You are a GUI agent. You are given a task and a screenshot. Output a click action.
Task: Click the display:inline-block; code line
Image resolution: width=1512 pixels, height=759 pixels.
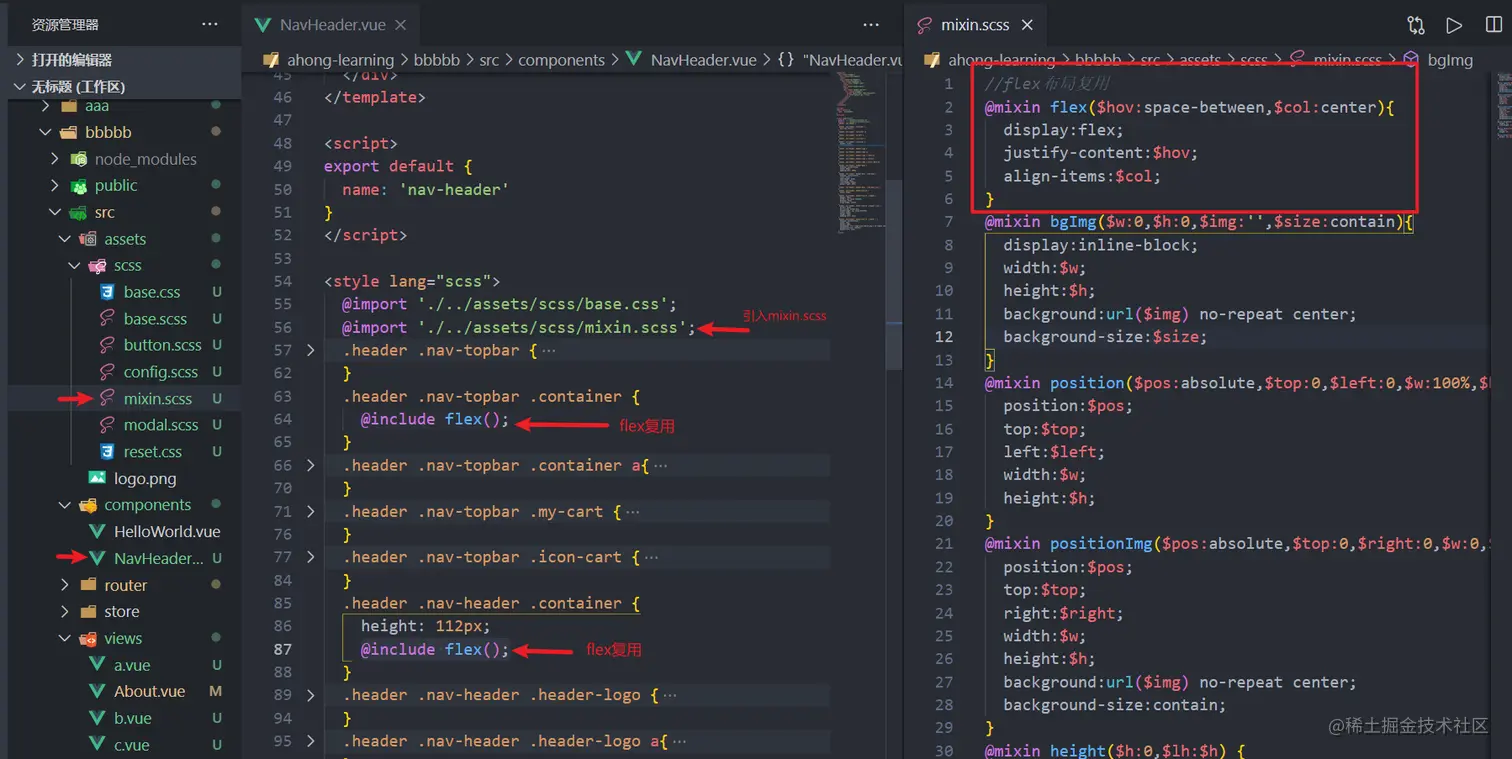click(x=1101, y=245)
